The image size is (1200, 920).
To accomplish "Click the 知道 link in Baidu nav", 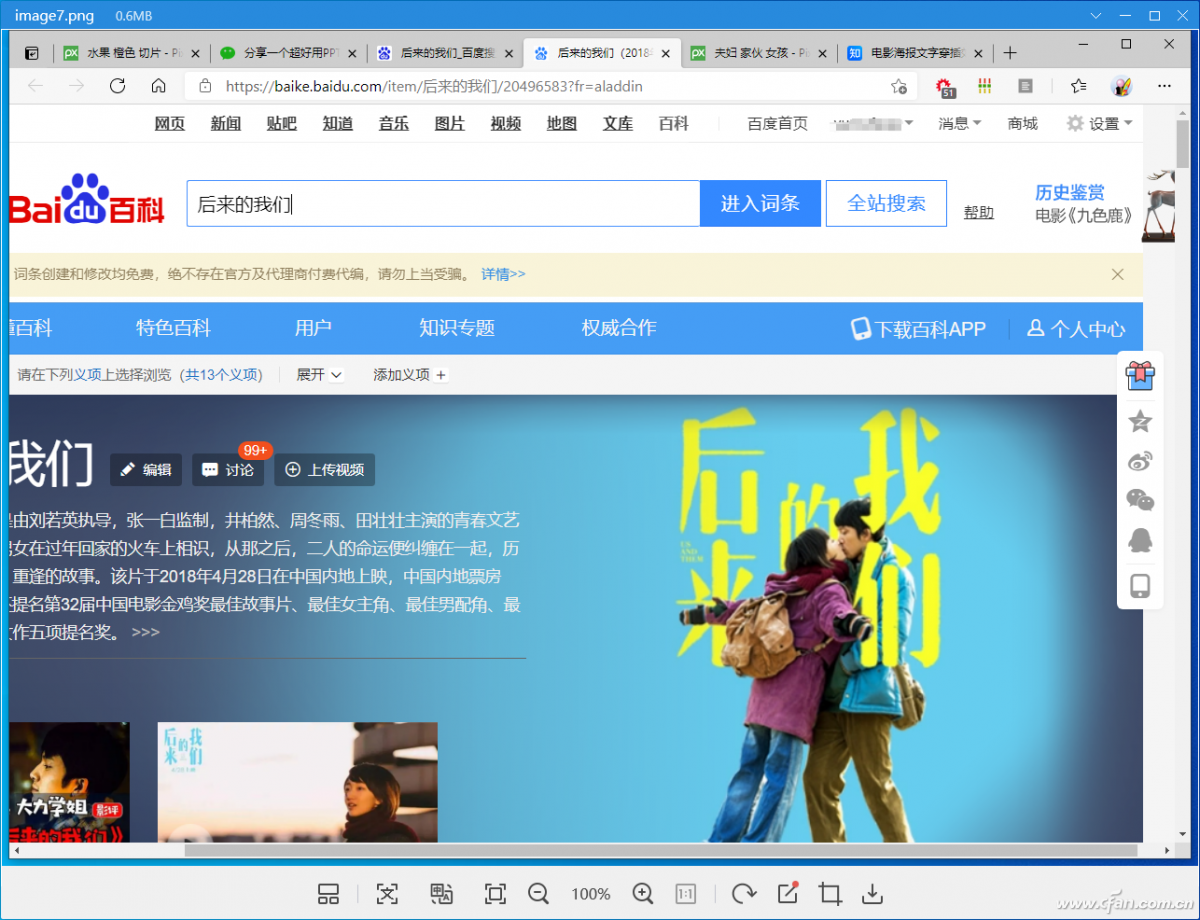I will [x=338, y=123].
